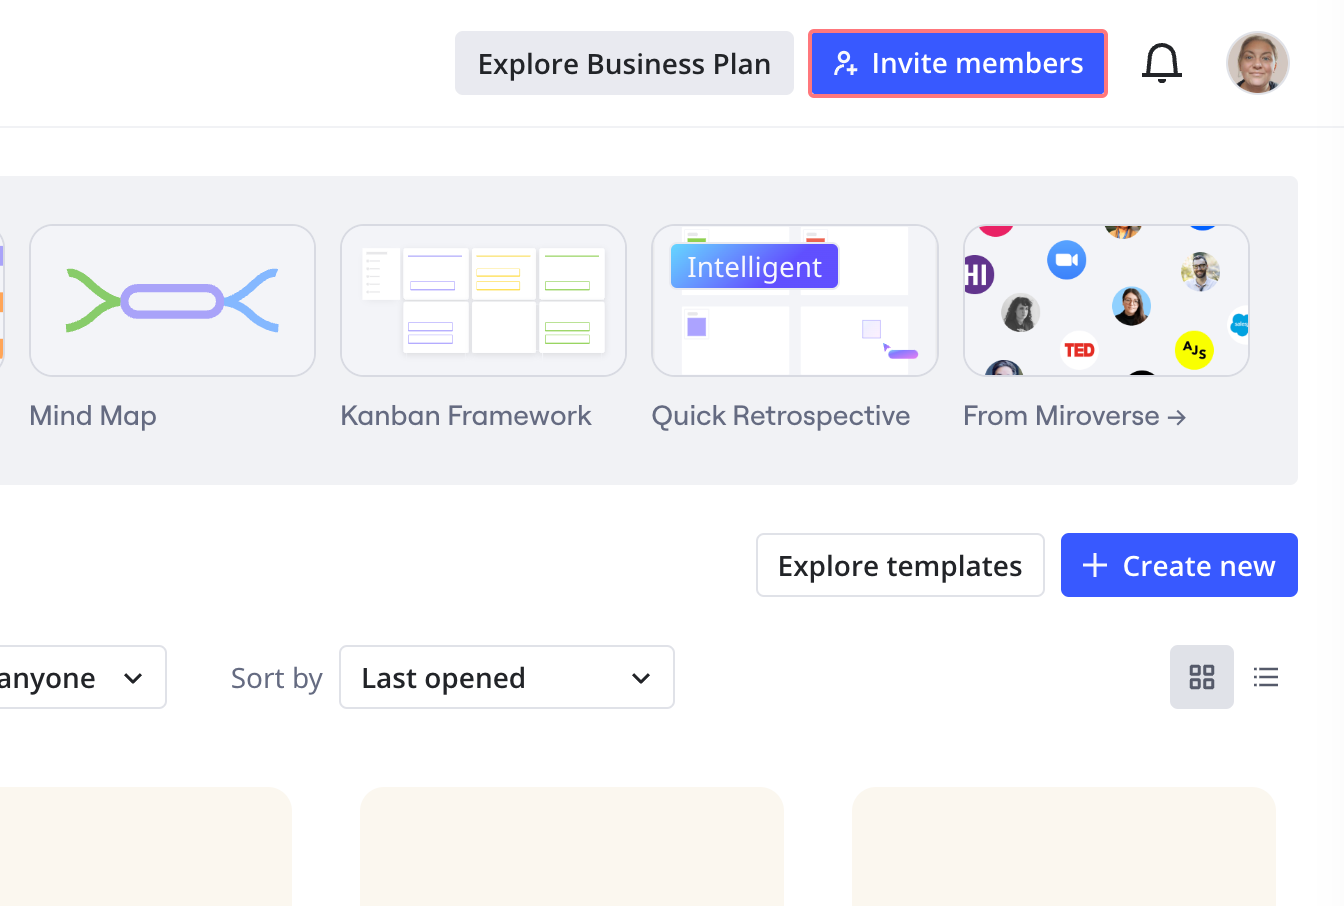Open the Last opened sort dropdown

506,677
